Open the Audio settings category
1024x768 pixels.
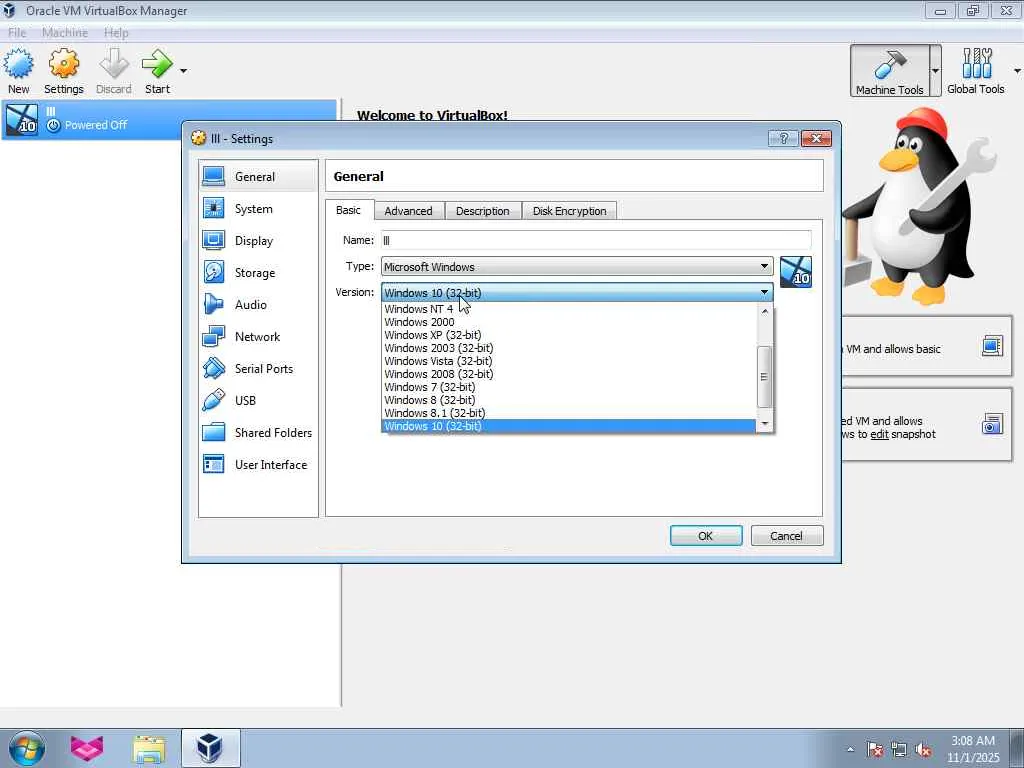click(258, 305)
